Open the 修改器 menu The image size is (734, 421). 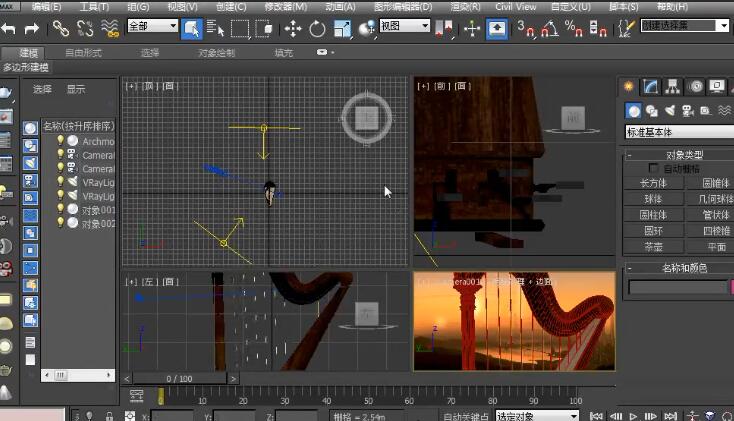coord(285,6)
